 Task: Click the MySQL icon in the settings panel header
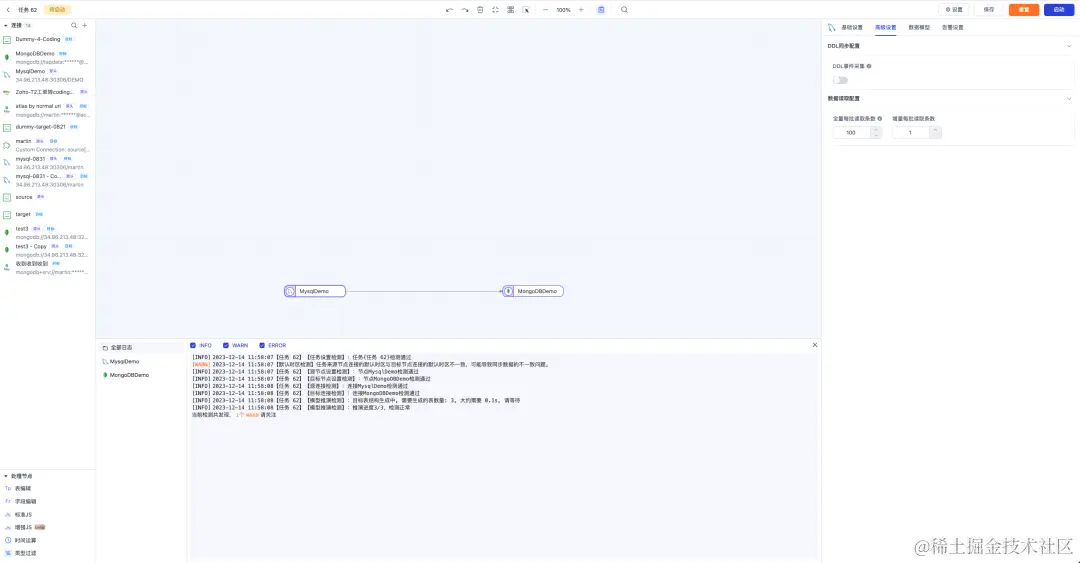coord(831,28)
